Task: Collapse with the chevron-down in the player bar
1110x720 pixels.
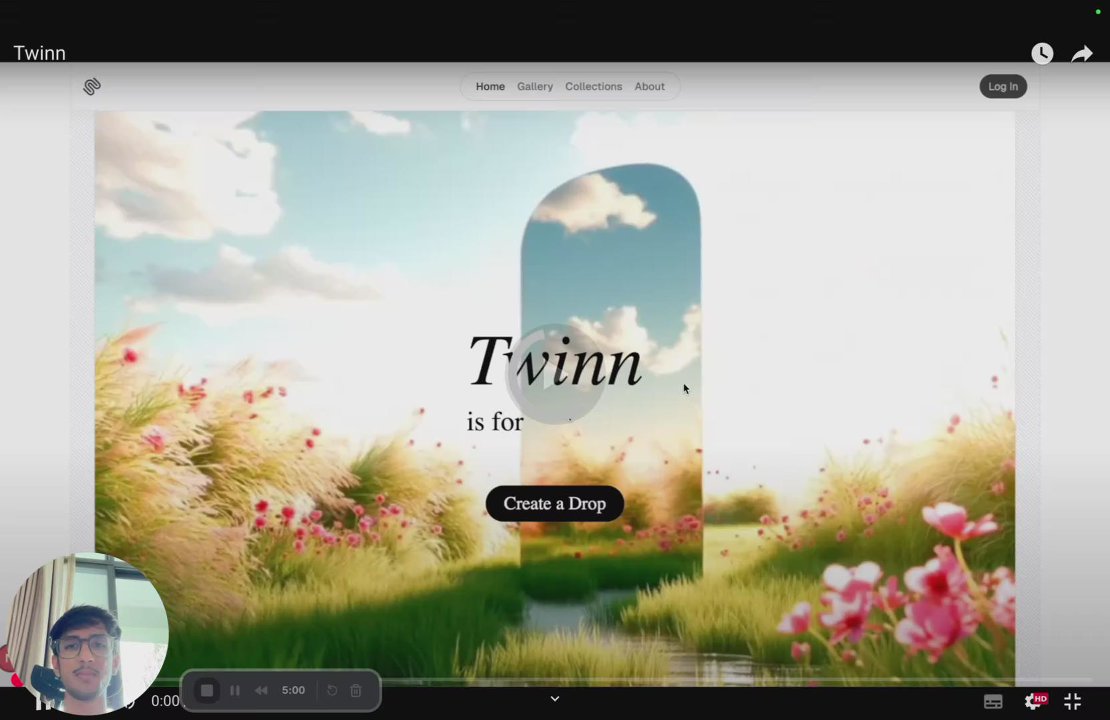Action: (555, 699)
